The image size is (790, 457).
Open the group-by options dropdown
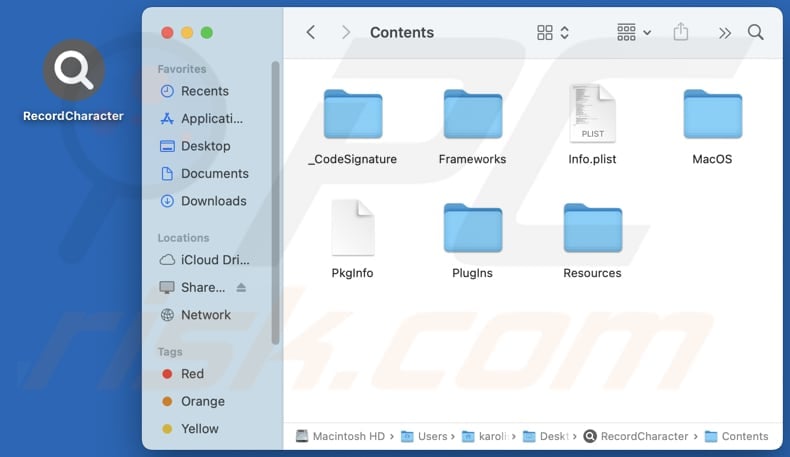tap(634, 33)
